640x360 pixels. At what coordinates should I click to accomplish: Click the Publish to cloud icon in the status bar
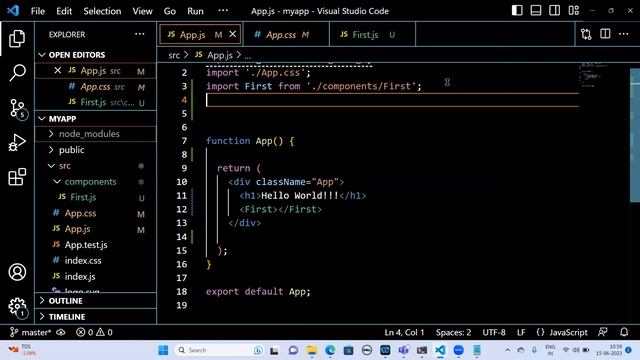click(61, 332)
